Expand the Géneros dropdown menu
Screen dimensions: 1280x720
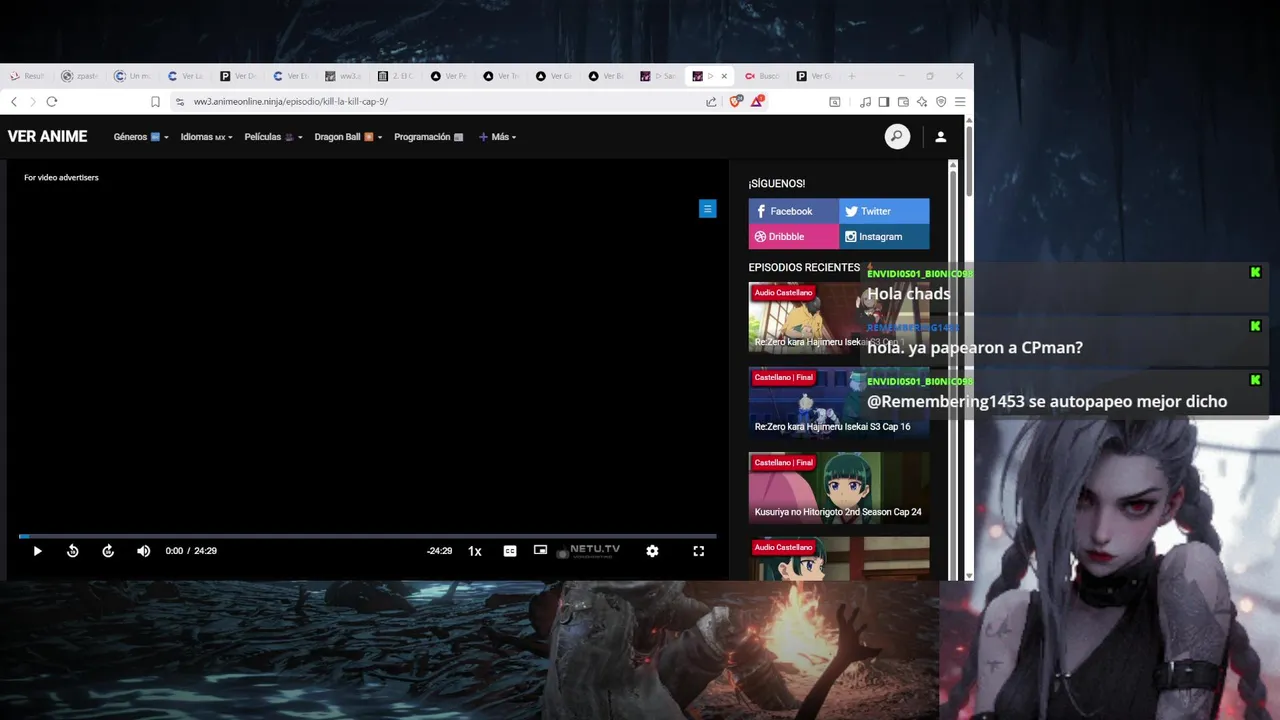click(x=141, y=137)
